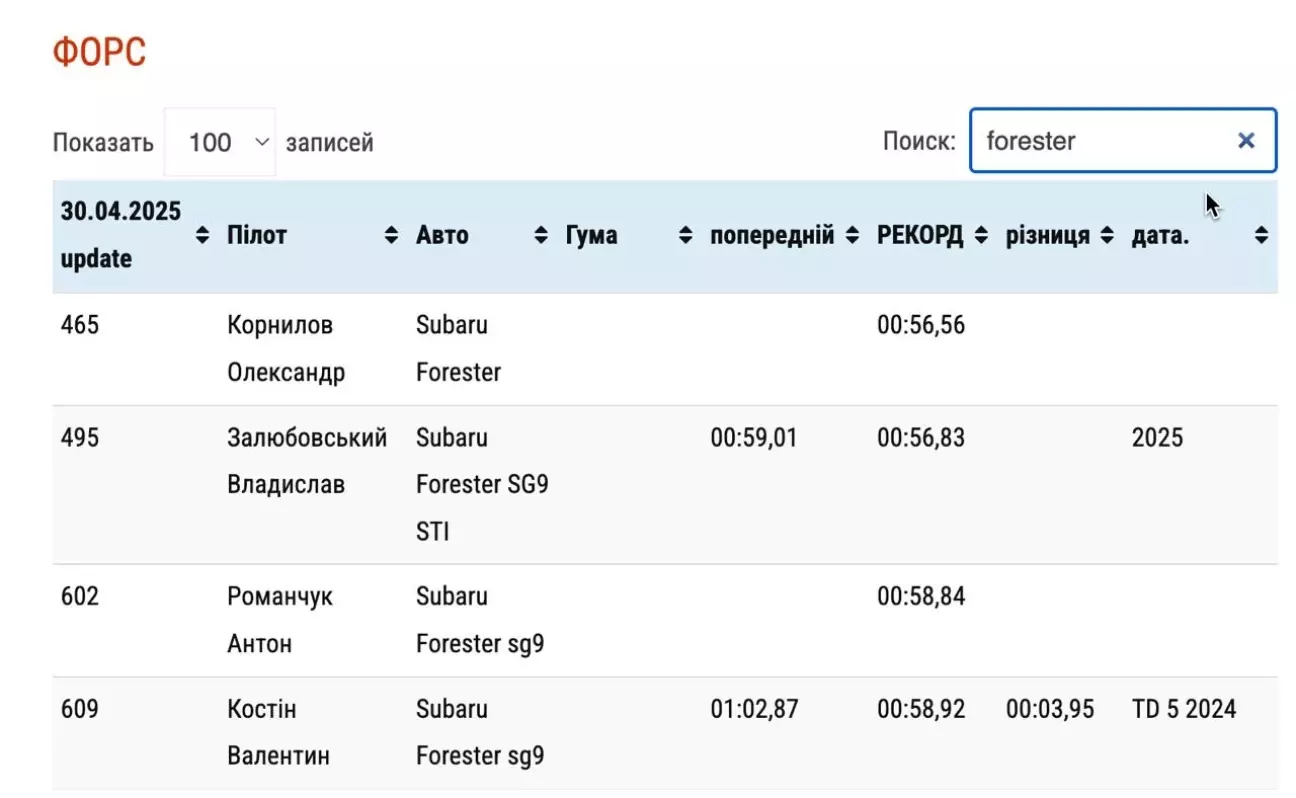Select pilot Романчук Антон

coord(280,620)
